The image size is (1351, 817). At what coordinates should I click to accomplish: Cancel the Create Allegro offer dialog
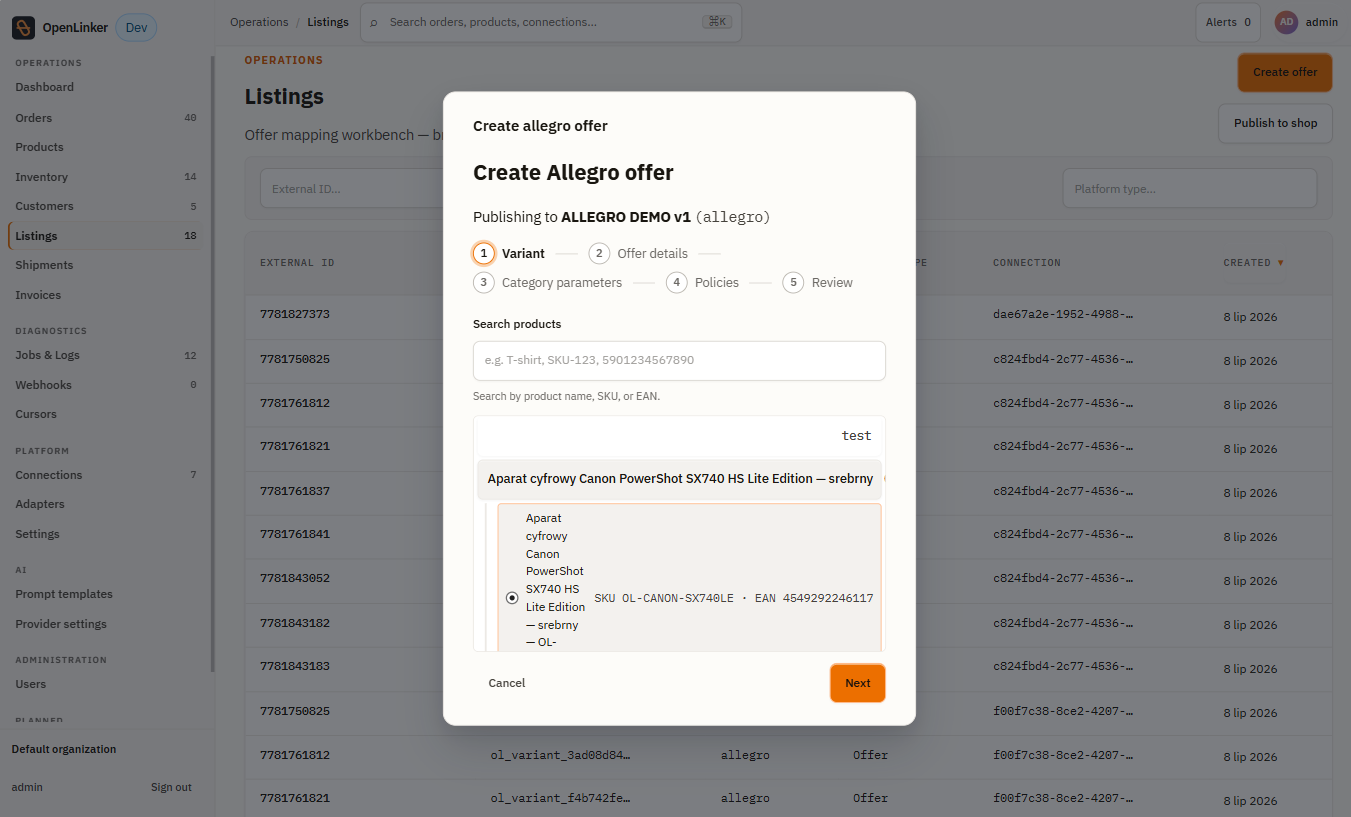507,683
